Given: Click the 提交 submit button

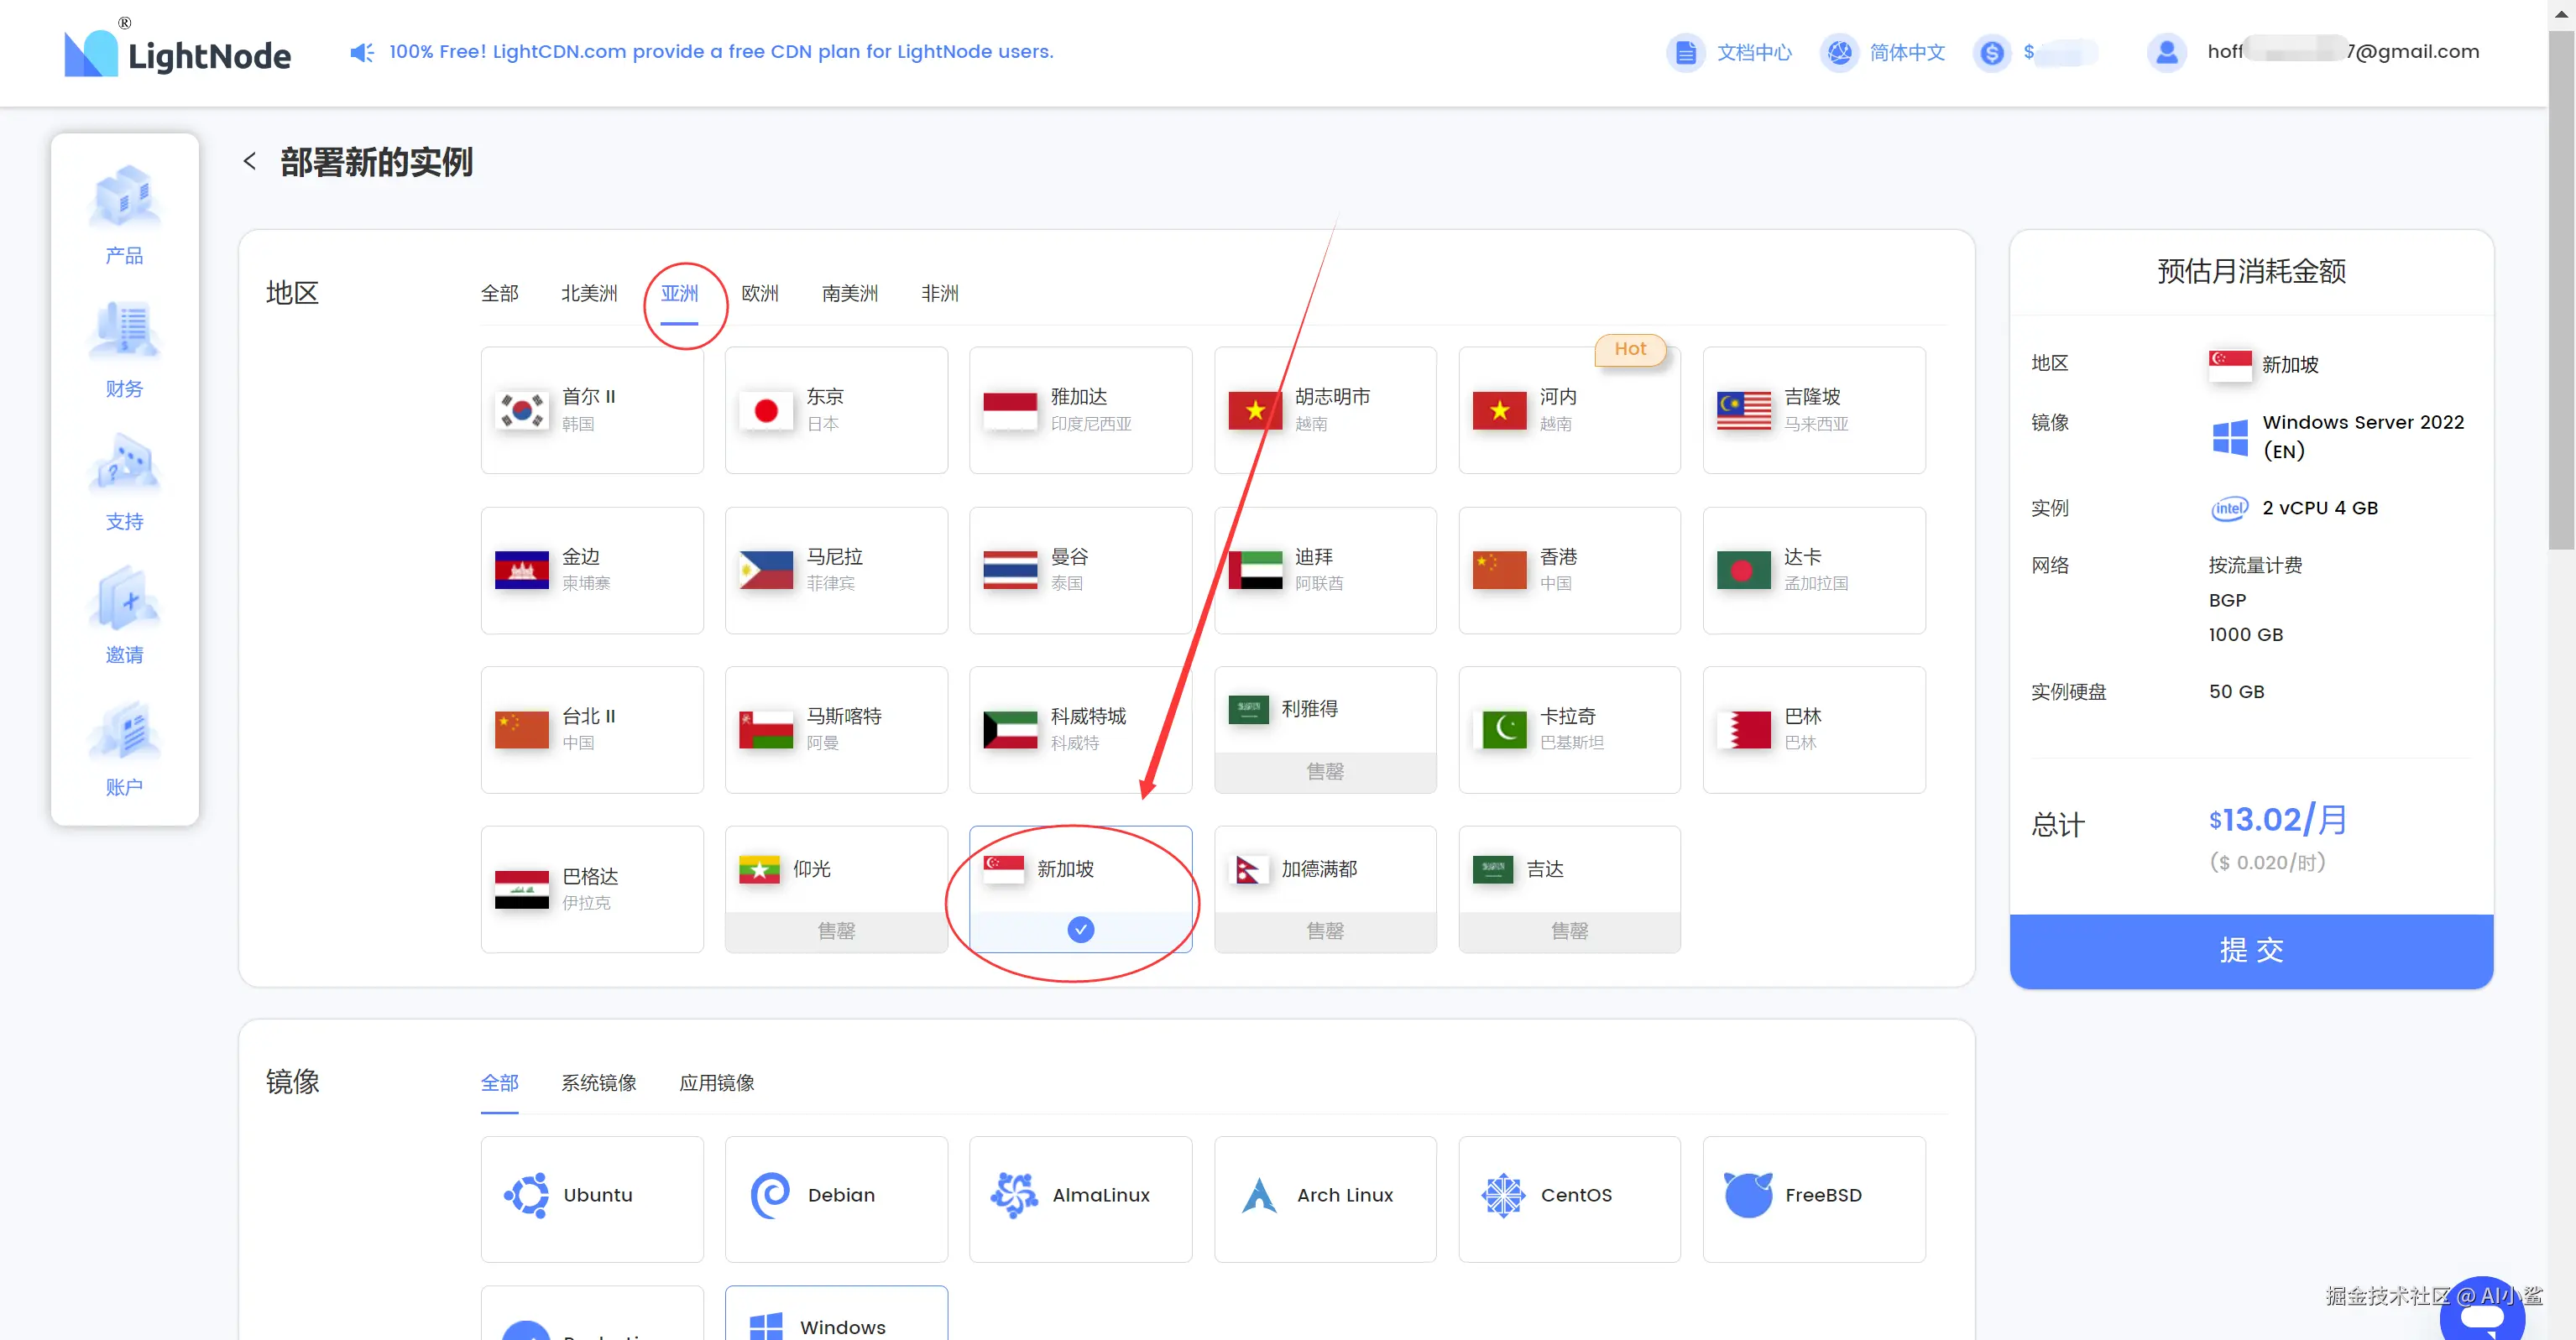Looking at the screenshot, I should 2250,950.
